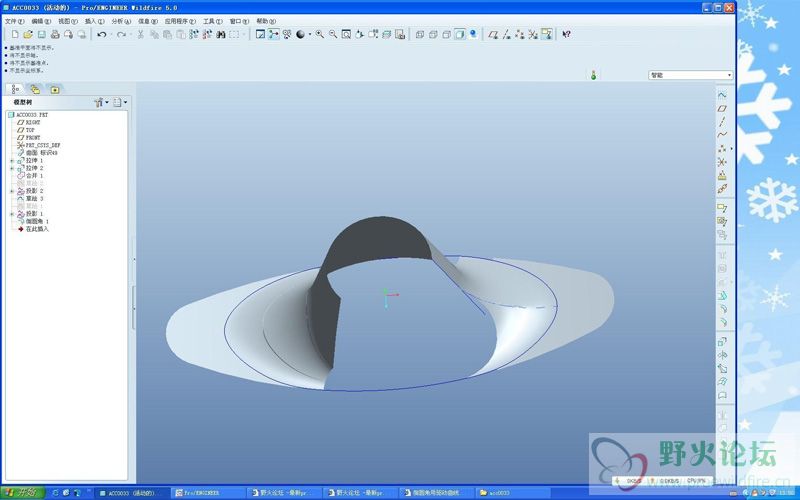Viewport: 800px width, 500px height.
Task: Open the model tree show dropdown
Action: tap(120, 103)
